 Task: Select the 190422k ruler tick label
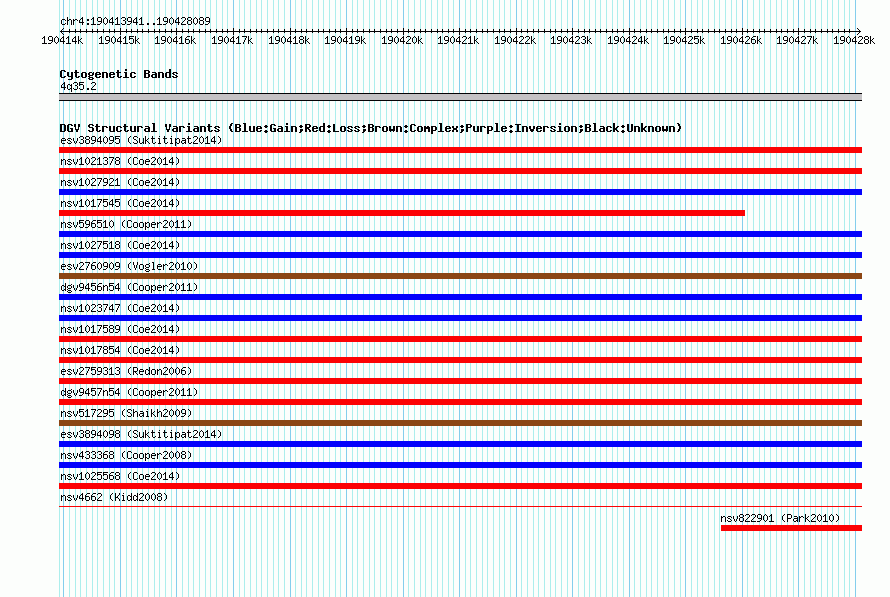point(515,40)
